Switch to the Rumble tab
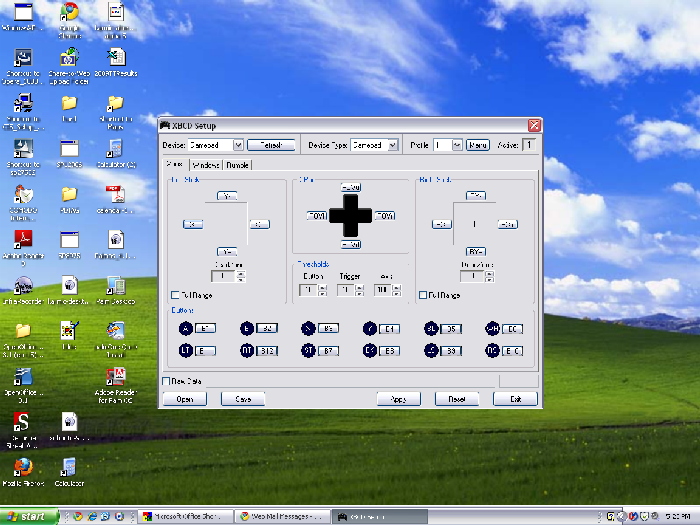 pos(238,165)
